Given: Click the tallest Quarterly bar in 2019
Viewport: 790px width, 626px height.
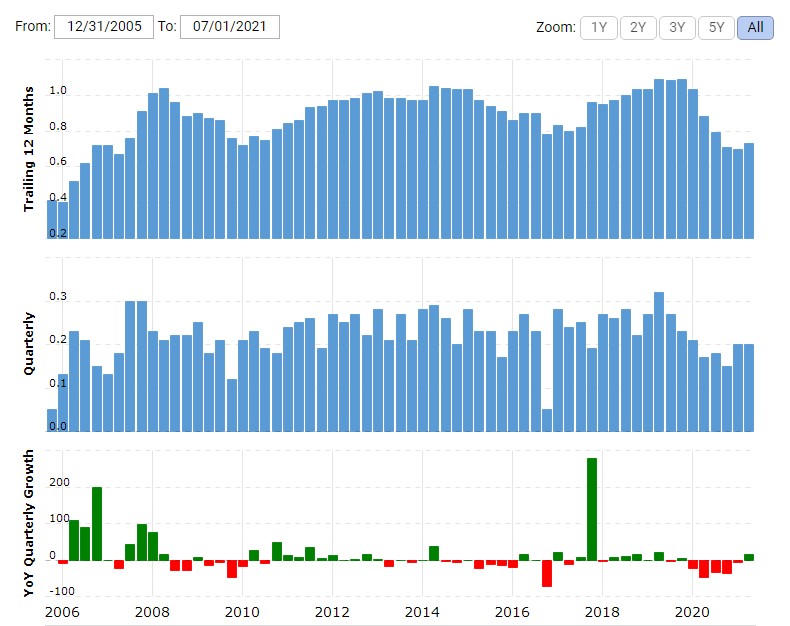Looking at the screenshot, I should pyautogui.click(x=659, y=362).
